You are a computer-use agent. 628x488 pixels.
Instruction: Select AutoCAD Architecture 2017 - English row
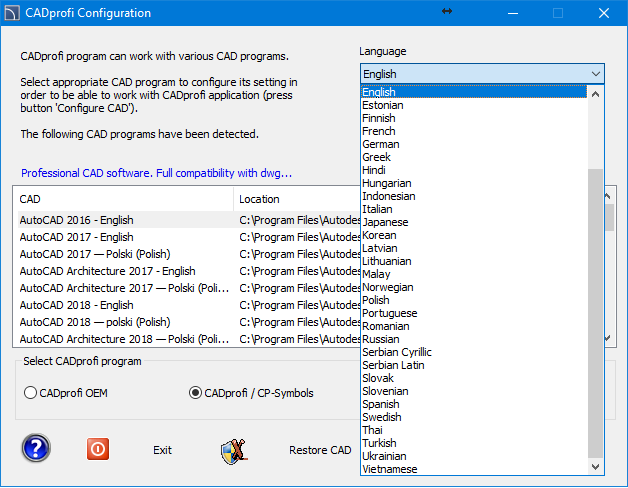pos(188,271)
